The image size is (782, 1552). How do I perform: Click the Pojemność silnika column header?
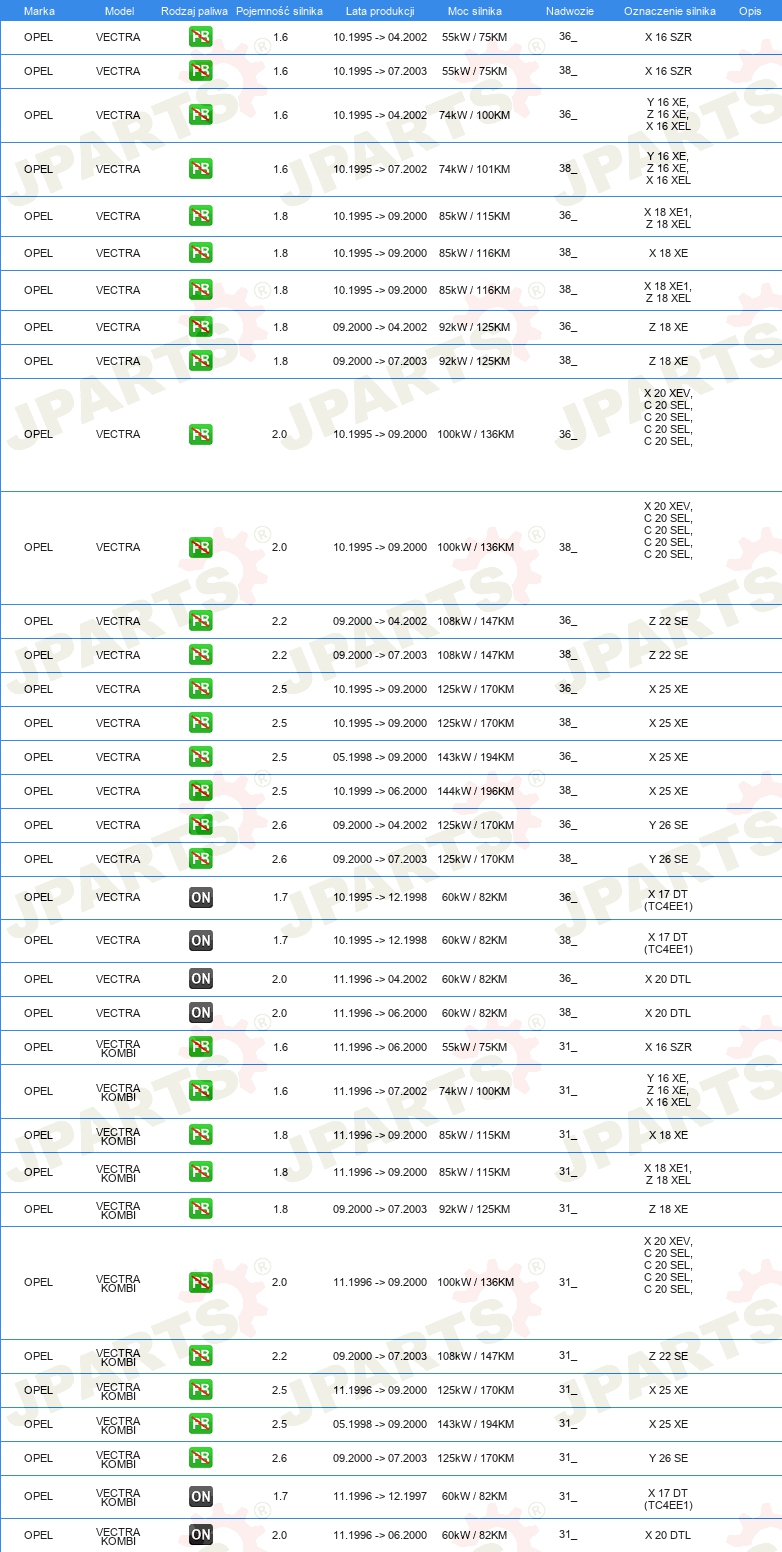279,11
